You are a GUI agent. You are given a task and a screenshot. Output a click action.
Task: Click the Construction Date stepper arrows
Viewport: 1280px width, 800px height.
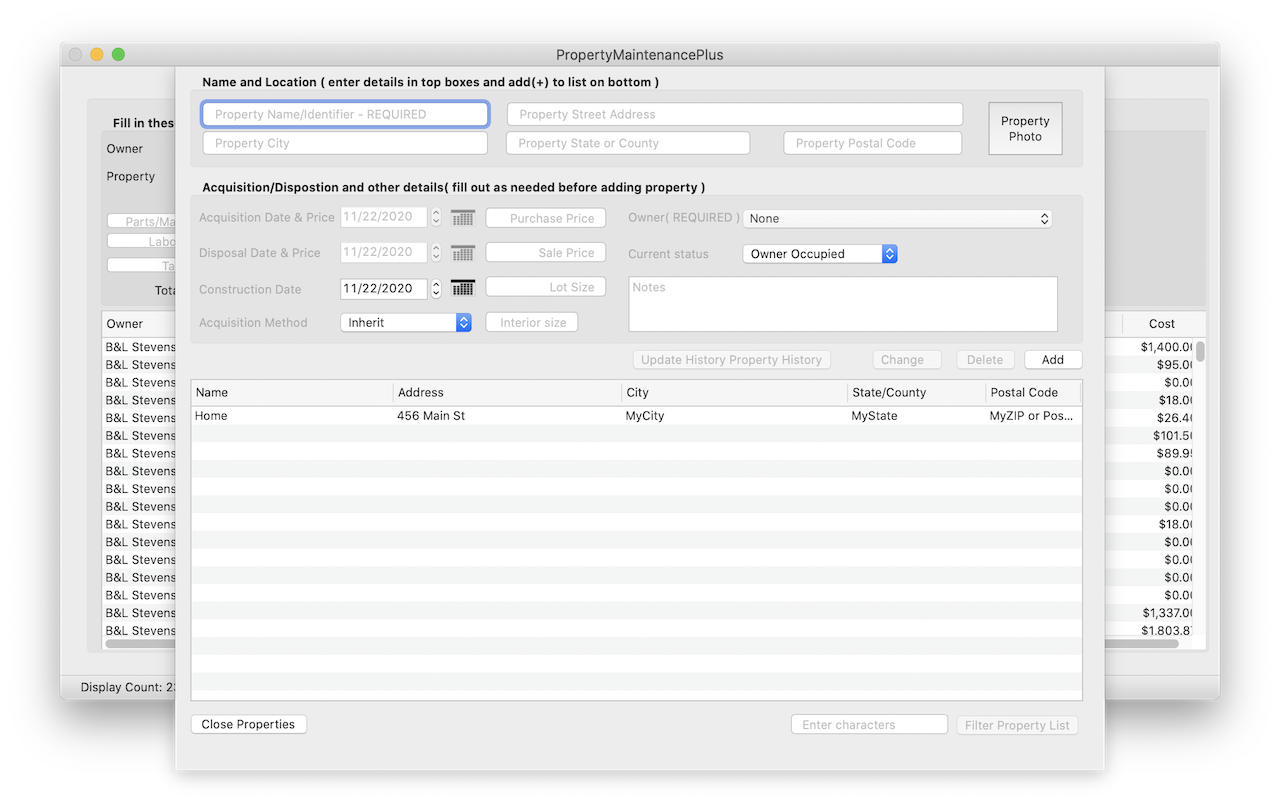click(436, 289)
